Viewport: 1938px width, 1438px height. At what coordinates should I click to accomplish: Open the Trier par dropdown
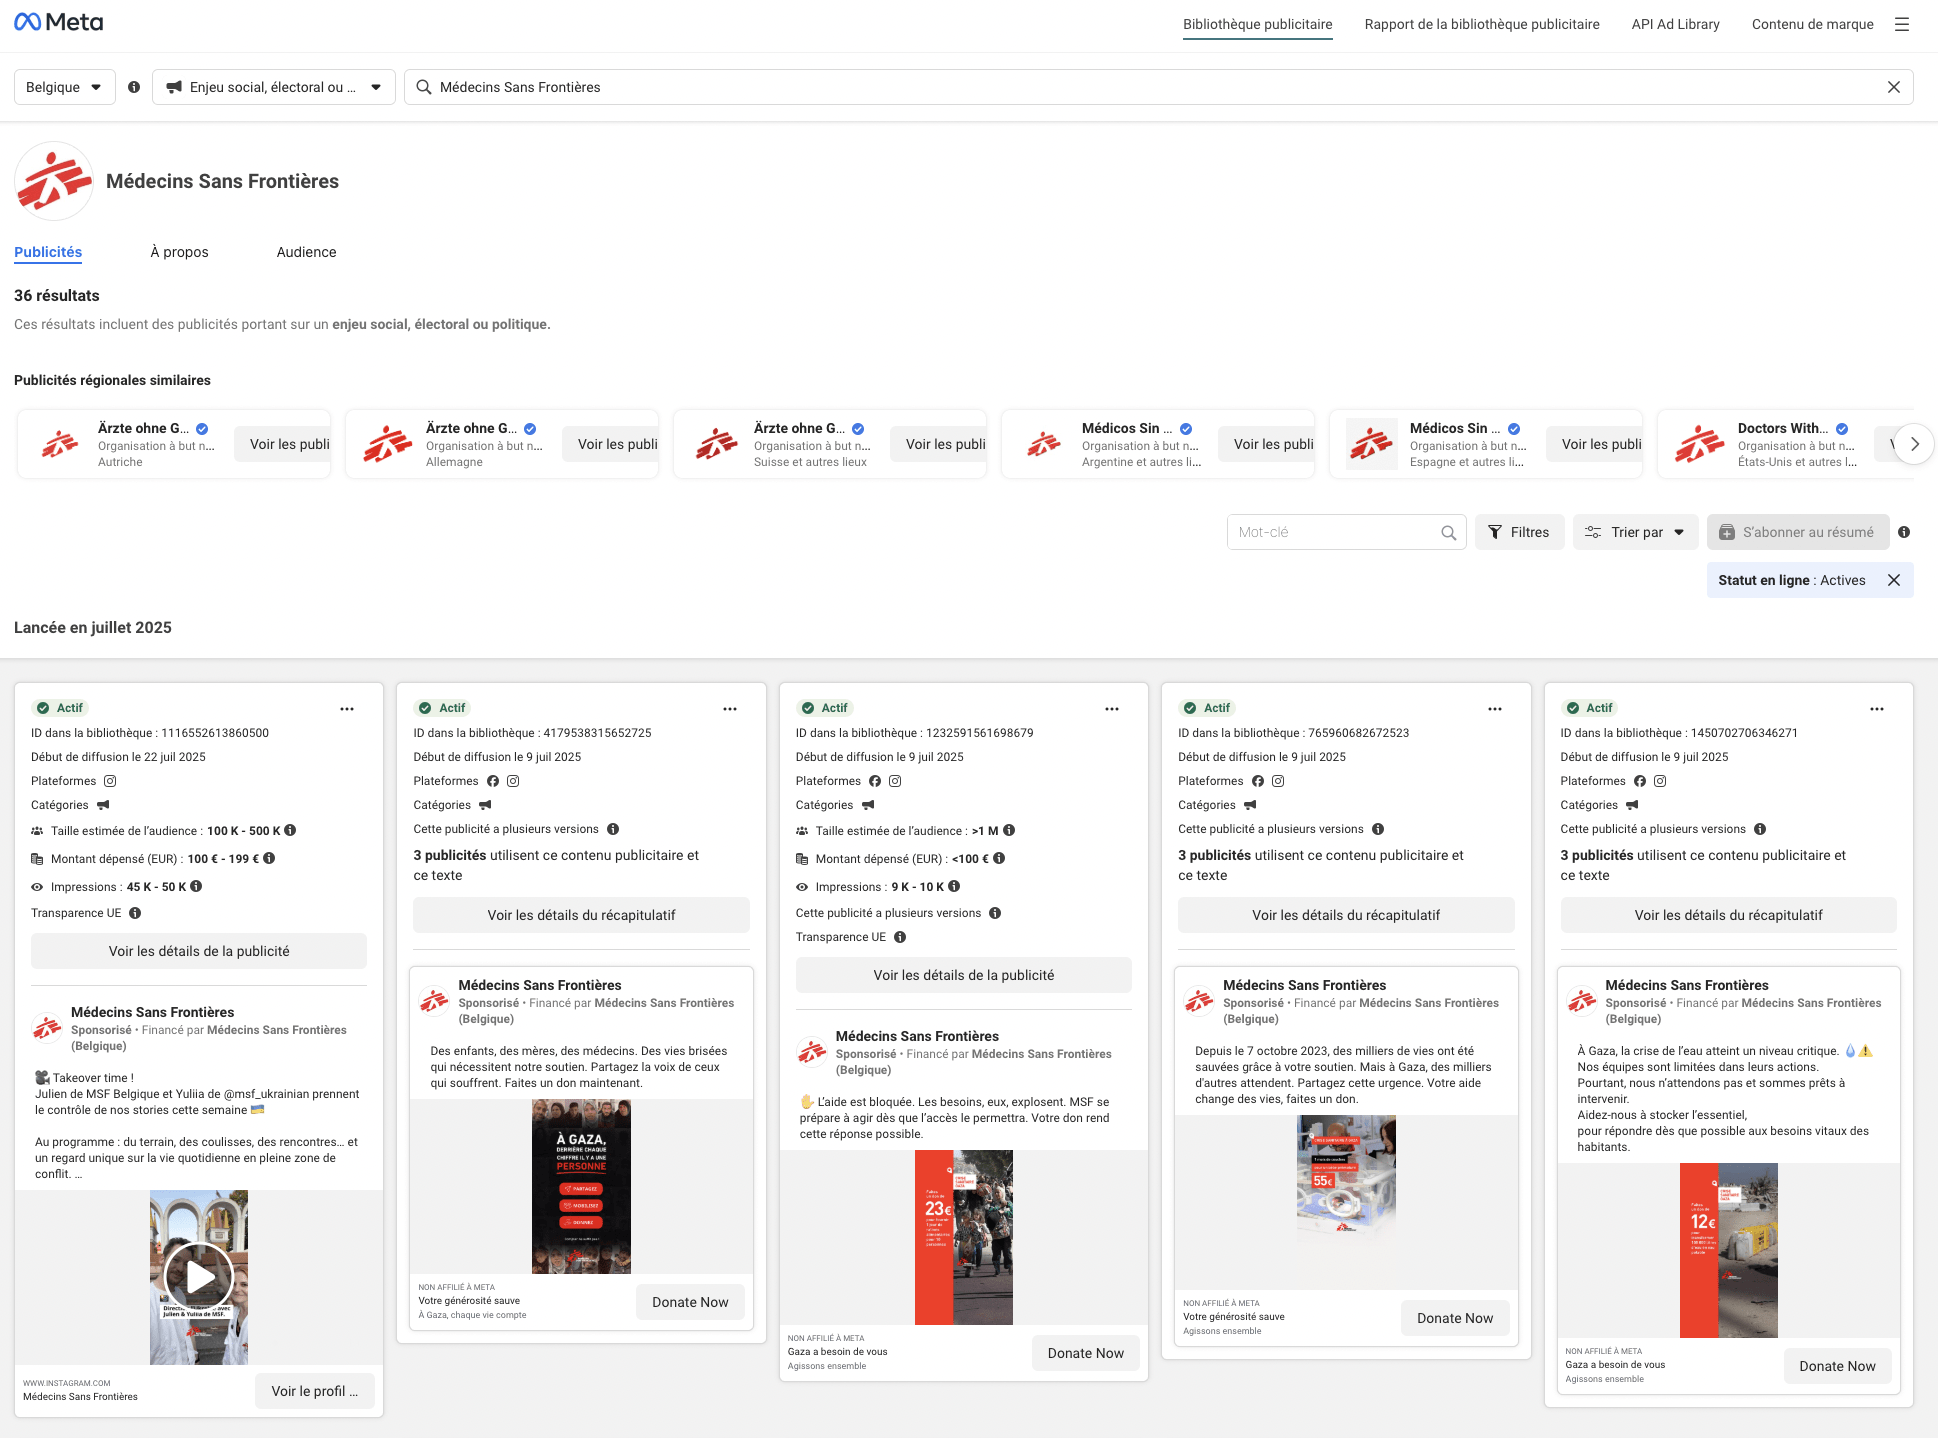1636,532
